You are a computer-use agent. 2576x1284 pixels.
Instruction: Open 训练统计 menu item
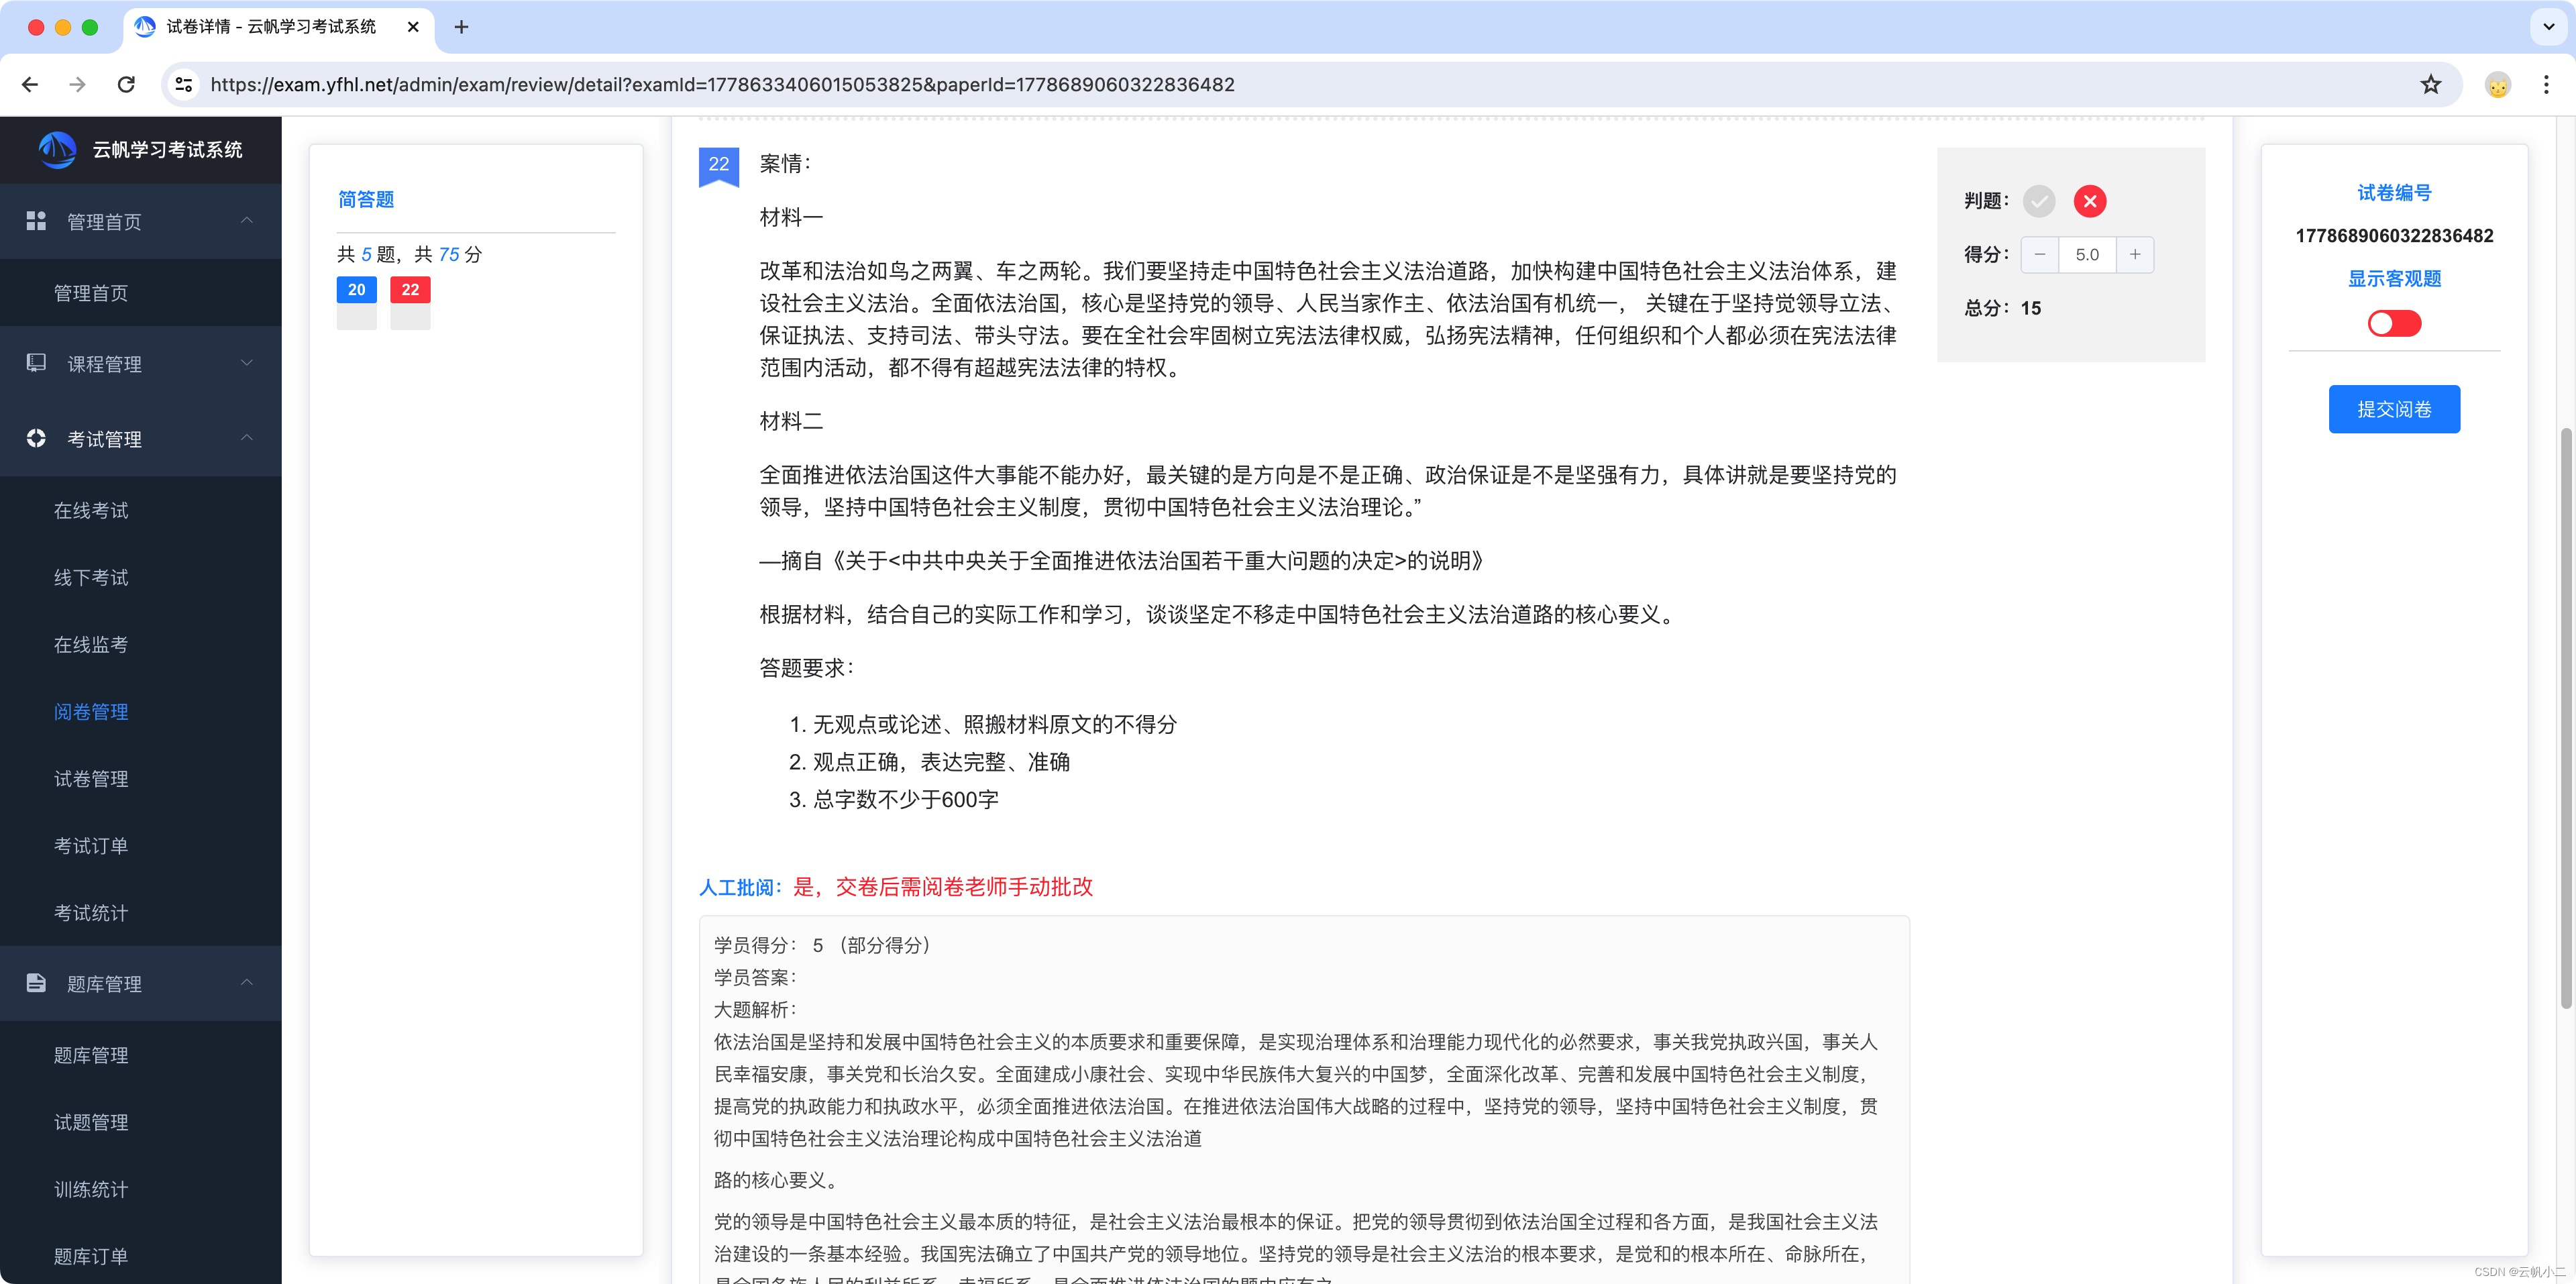tap(141, 1189)
